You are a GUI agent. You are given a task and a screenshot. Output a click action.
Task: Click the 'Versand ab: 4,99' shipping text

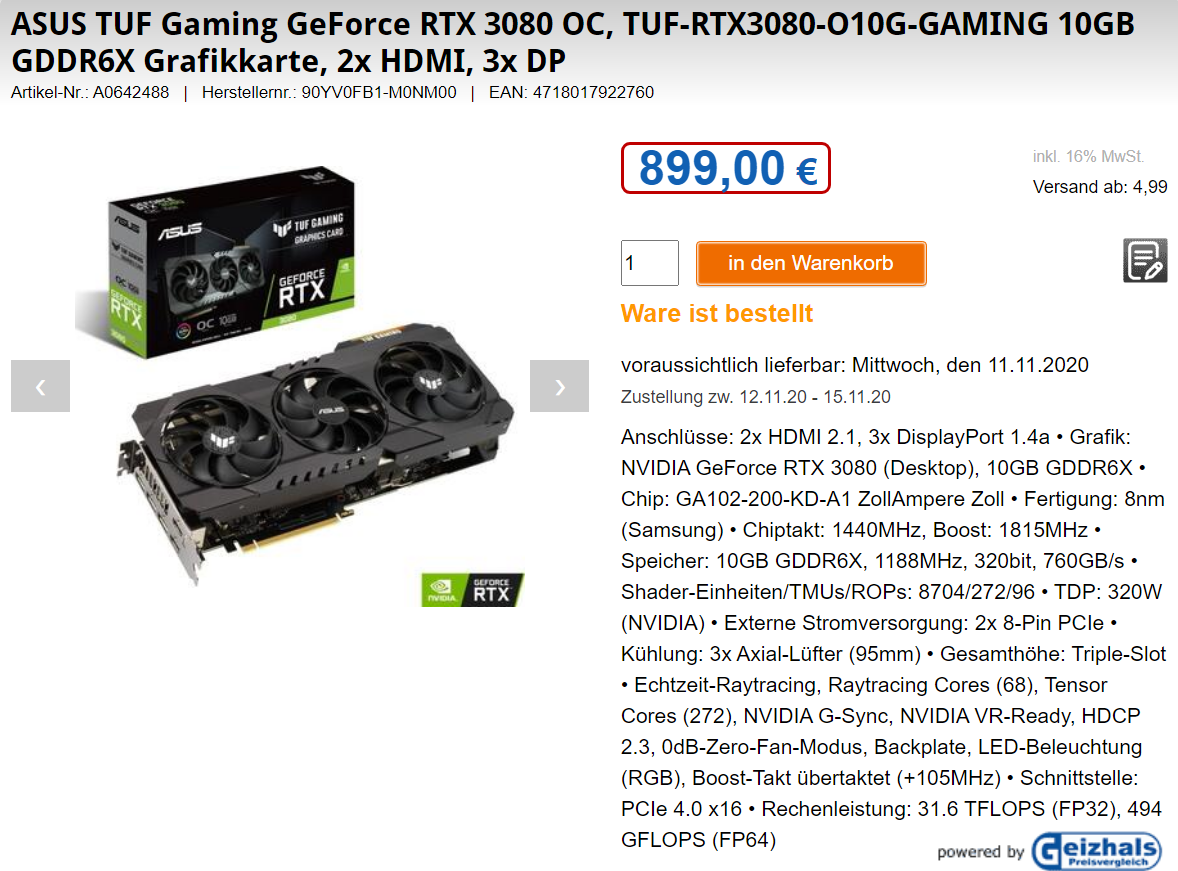click(1100, 187)
